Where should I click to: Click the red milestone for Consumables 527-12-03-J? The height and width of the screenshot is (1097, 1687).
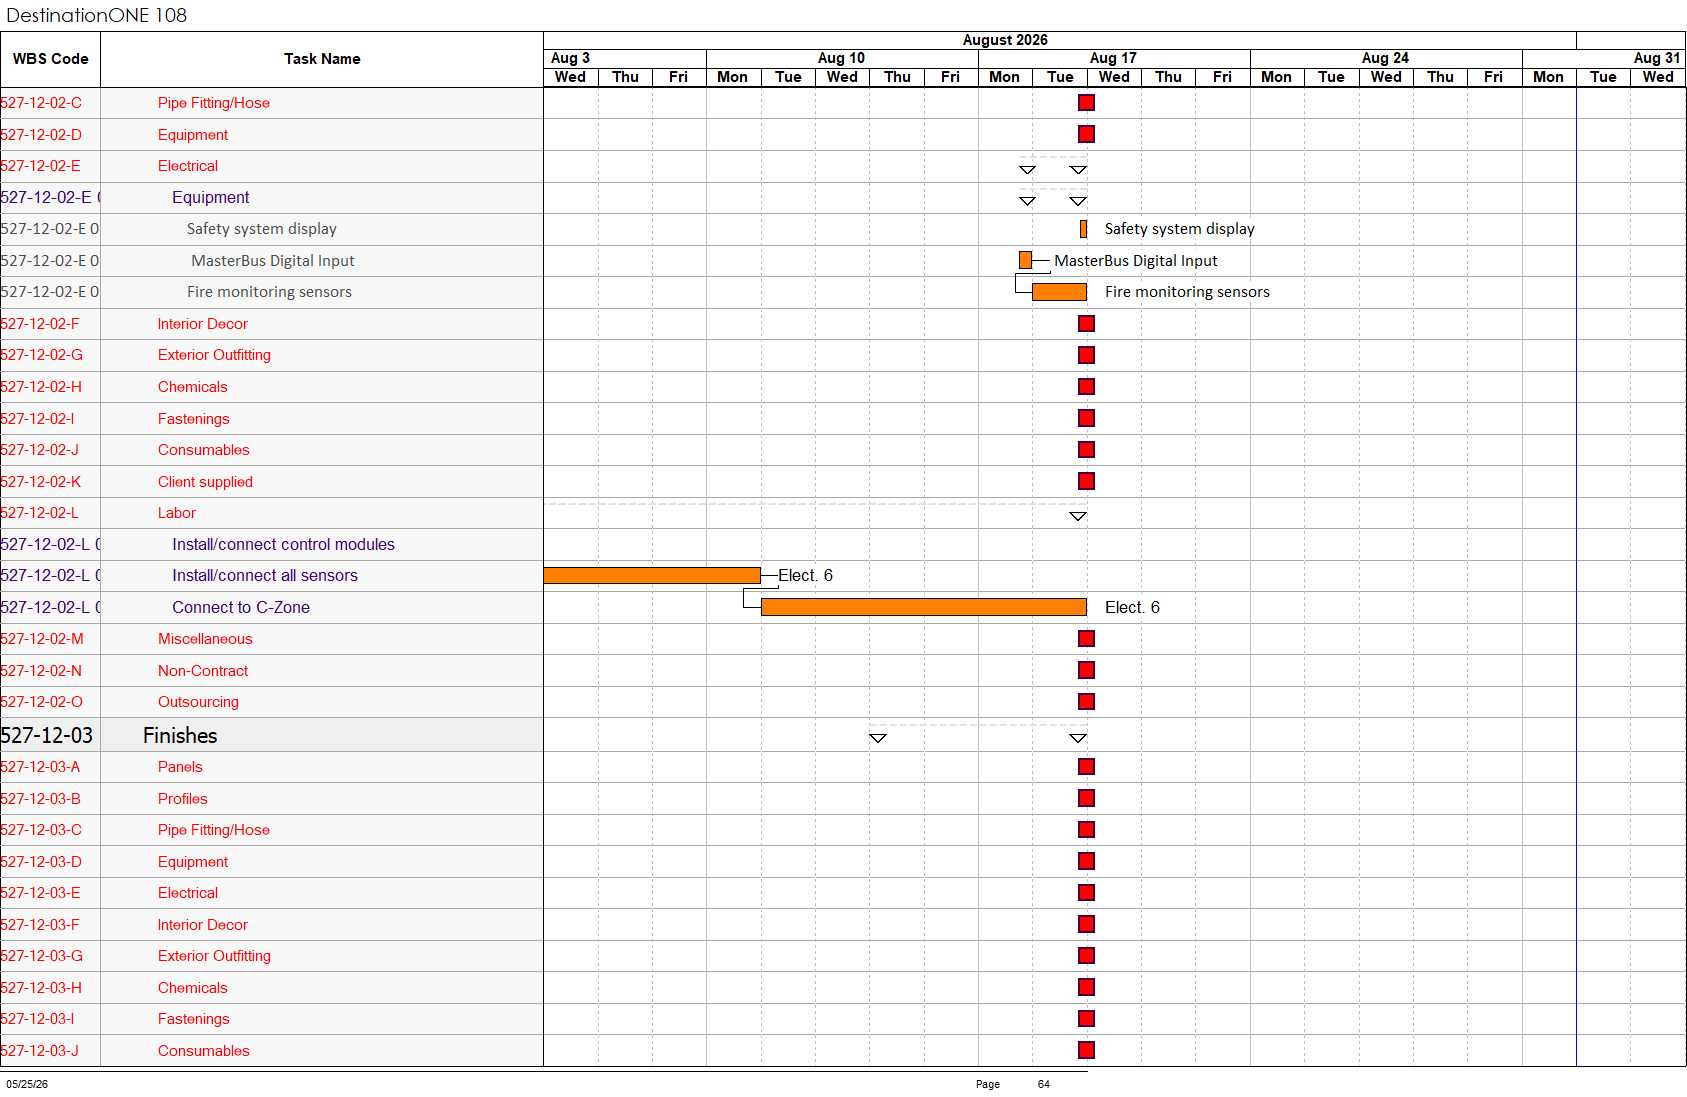pos(1086,1050)
